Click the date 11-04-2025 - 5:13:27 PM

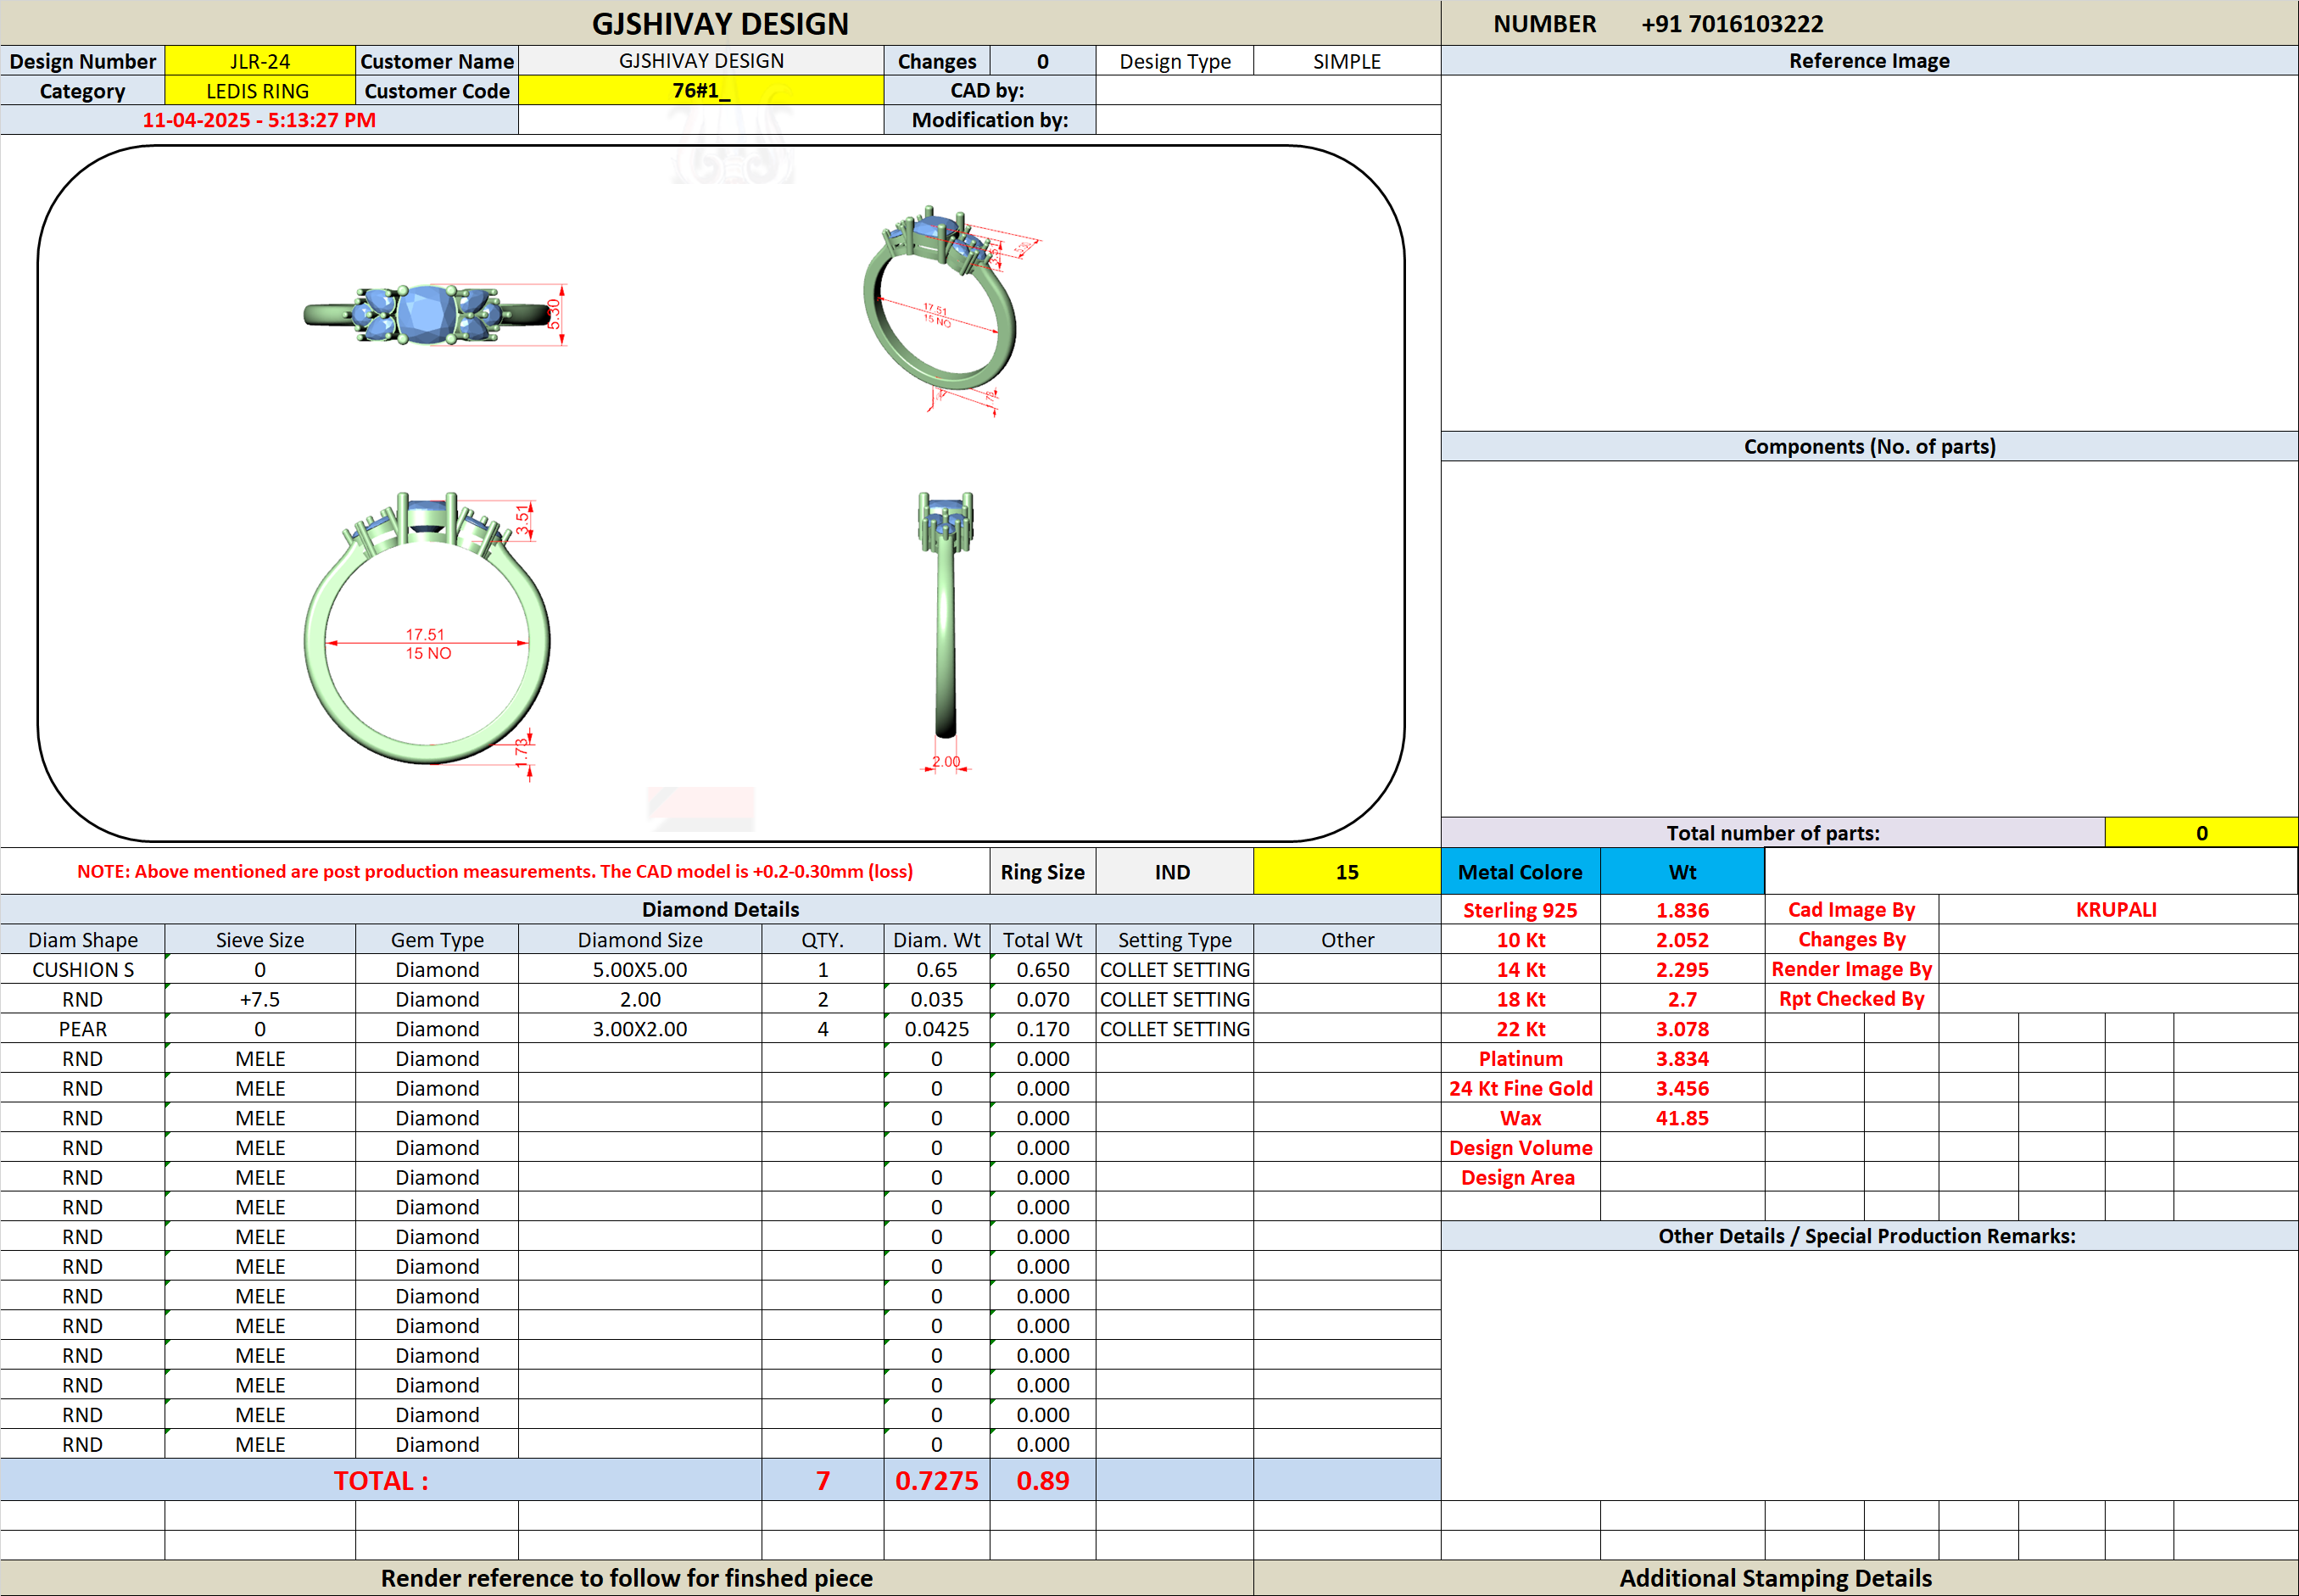pos(259,120)
